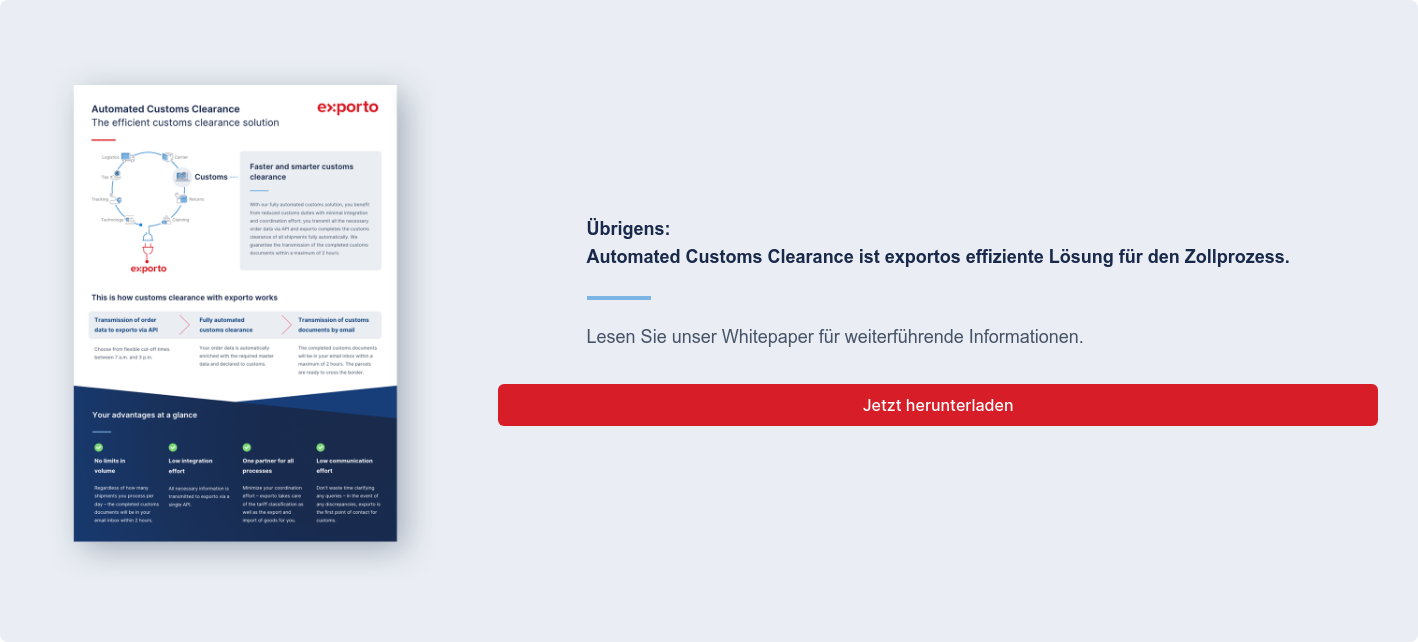Viewport: 1418px width, 642px height.
Task: Click the line 'Automated Customs Clearance ist exportos effiziente Lösung'
Action: pyautogui.click(x=938, y=257)
